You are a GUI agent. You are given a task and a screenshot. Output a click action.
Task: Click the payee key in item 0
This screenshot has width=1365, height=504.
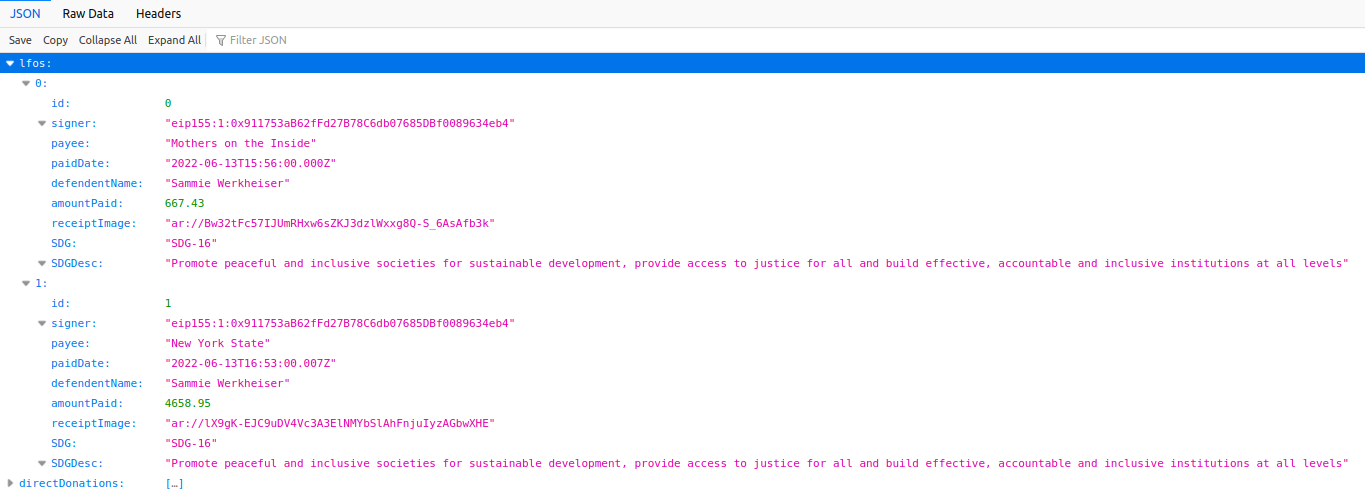pos(71,143)
